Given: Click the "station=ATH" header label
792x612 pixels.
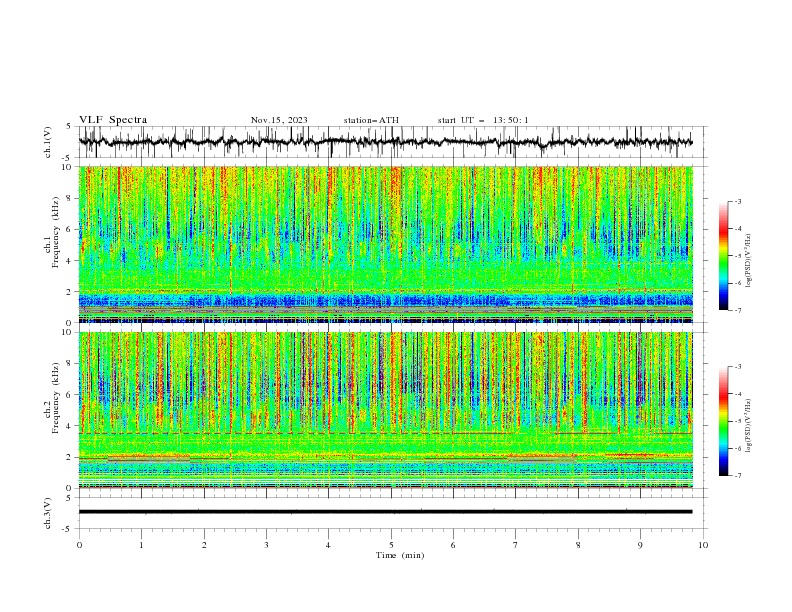Looking at the screenshot, I should pyautogui.click(x=371, y=120).
